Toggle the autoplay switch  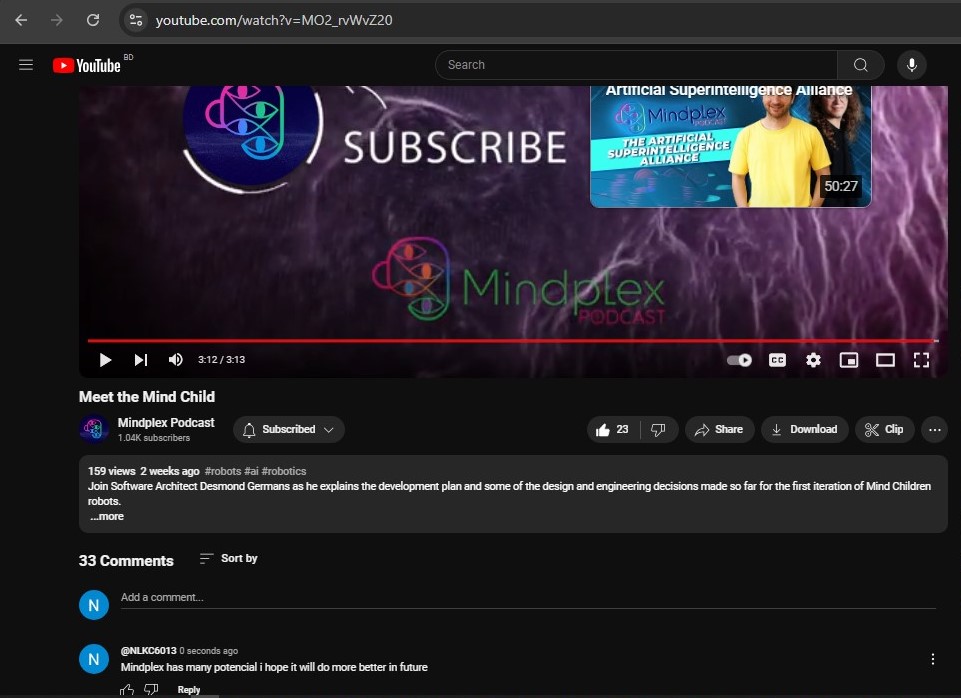[x=739, y=360]
